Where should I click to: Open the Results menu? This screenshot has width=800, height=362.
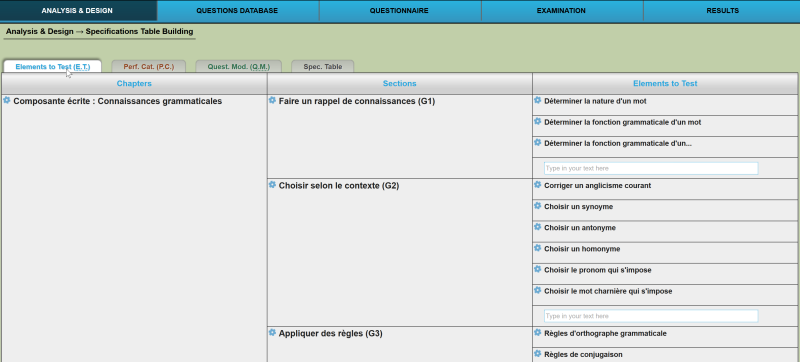[x=722, y=11]
